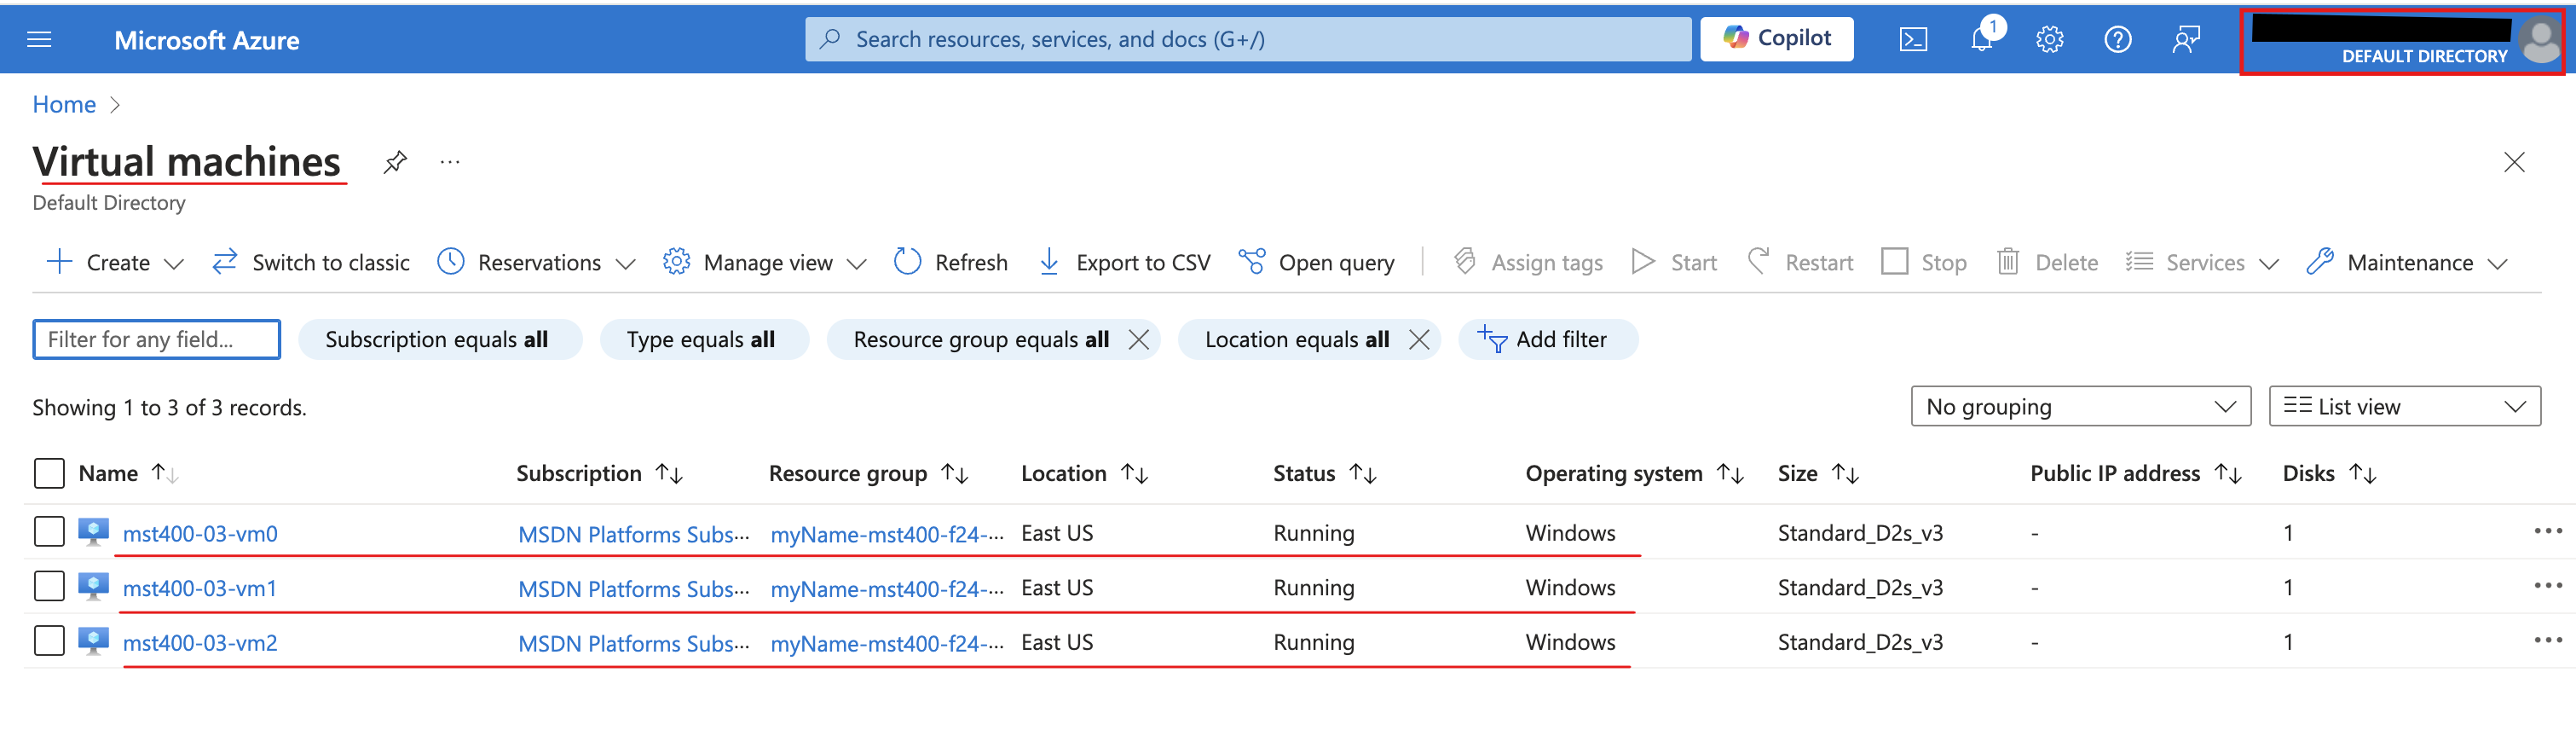Viewport: 2576px width, 742px height.
Task: Open the Resource group equals all filter
Action: [981, 339]
